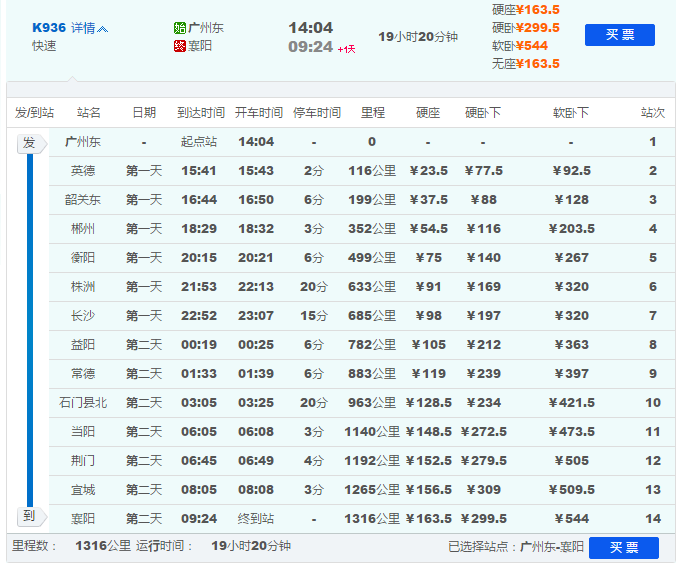This screenshot has height=564, width=698.
Task: Click the top 买票 buy ticket button
Action: pos(620,35)
